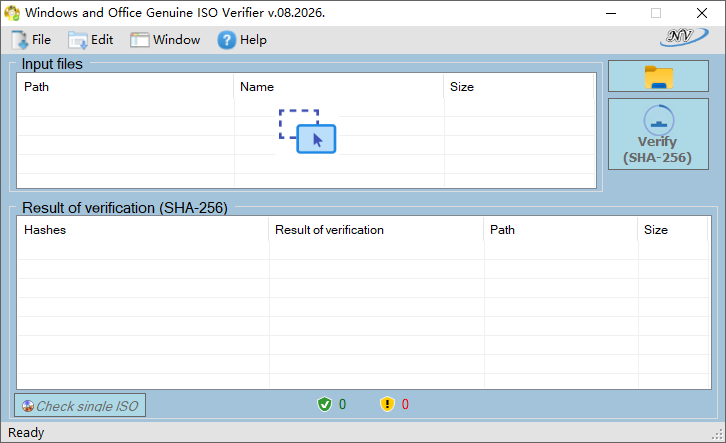Image resolution: width=726 pixels, height=443 pixels.
Task: Click the green shield verified-count icon
Action: [325, 404]
